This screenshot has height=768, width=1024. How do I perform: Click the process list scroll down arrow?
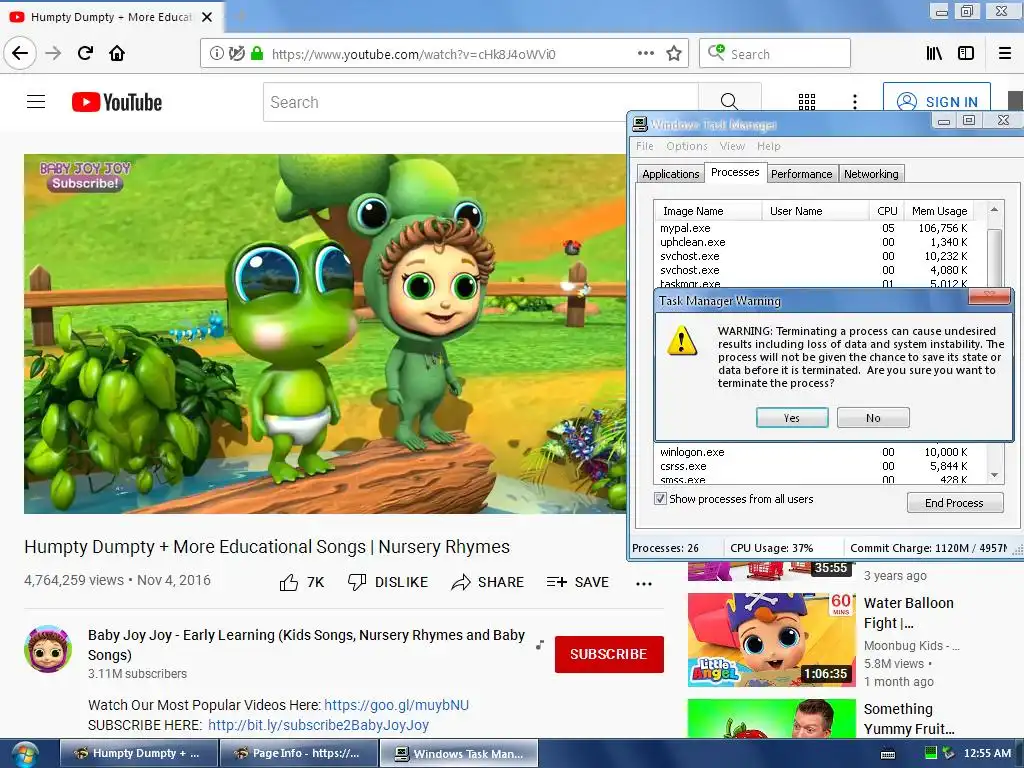(x=994, y=475)
